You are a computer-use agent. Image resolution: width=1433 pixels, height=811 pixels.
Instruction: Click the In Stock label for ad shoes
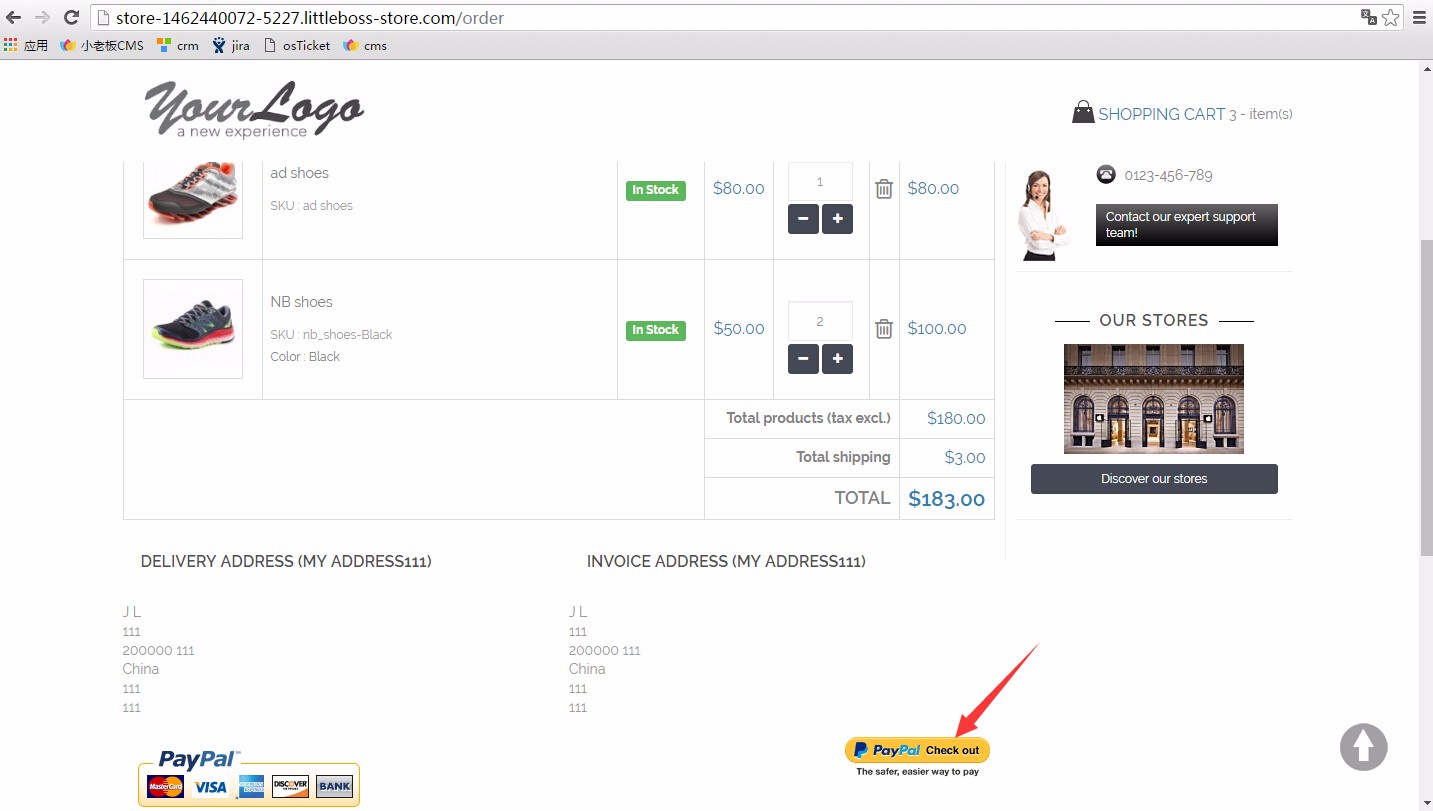[x=656, y=190]
